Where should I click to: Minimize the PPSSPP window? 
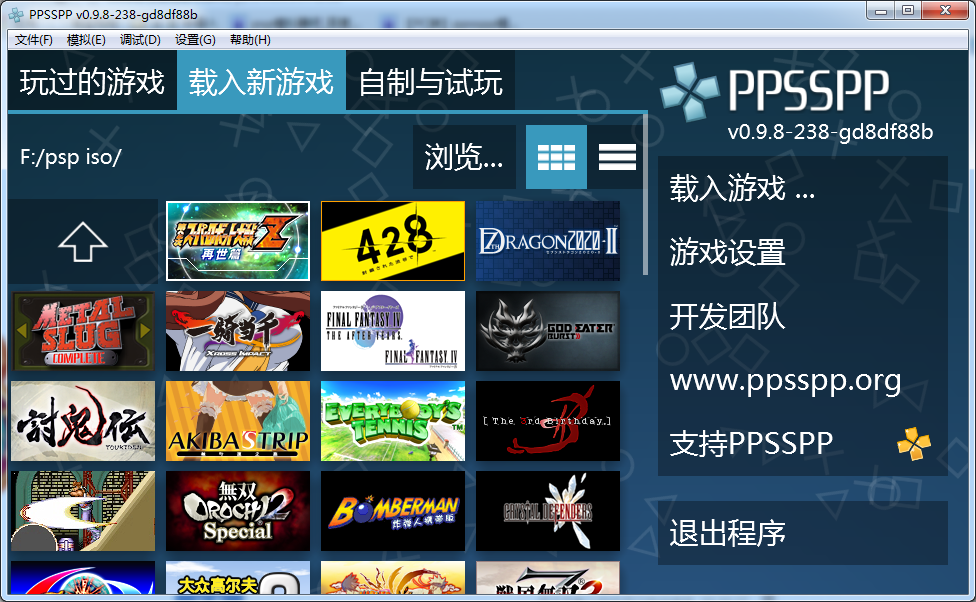coord(881,11)
